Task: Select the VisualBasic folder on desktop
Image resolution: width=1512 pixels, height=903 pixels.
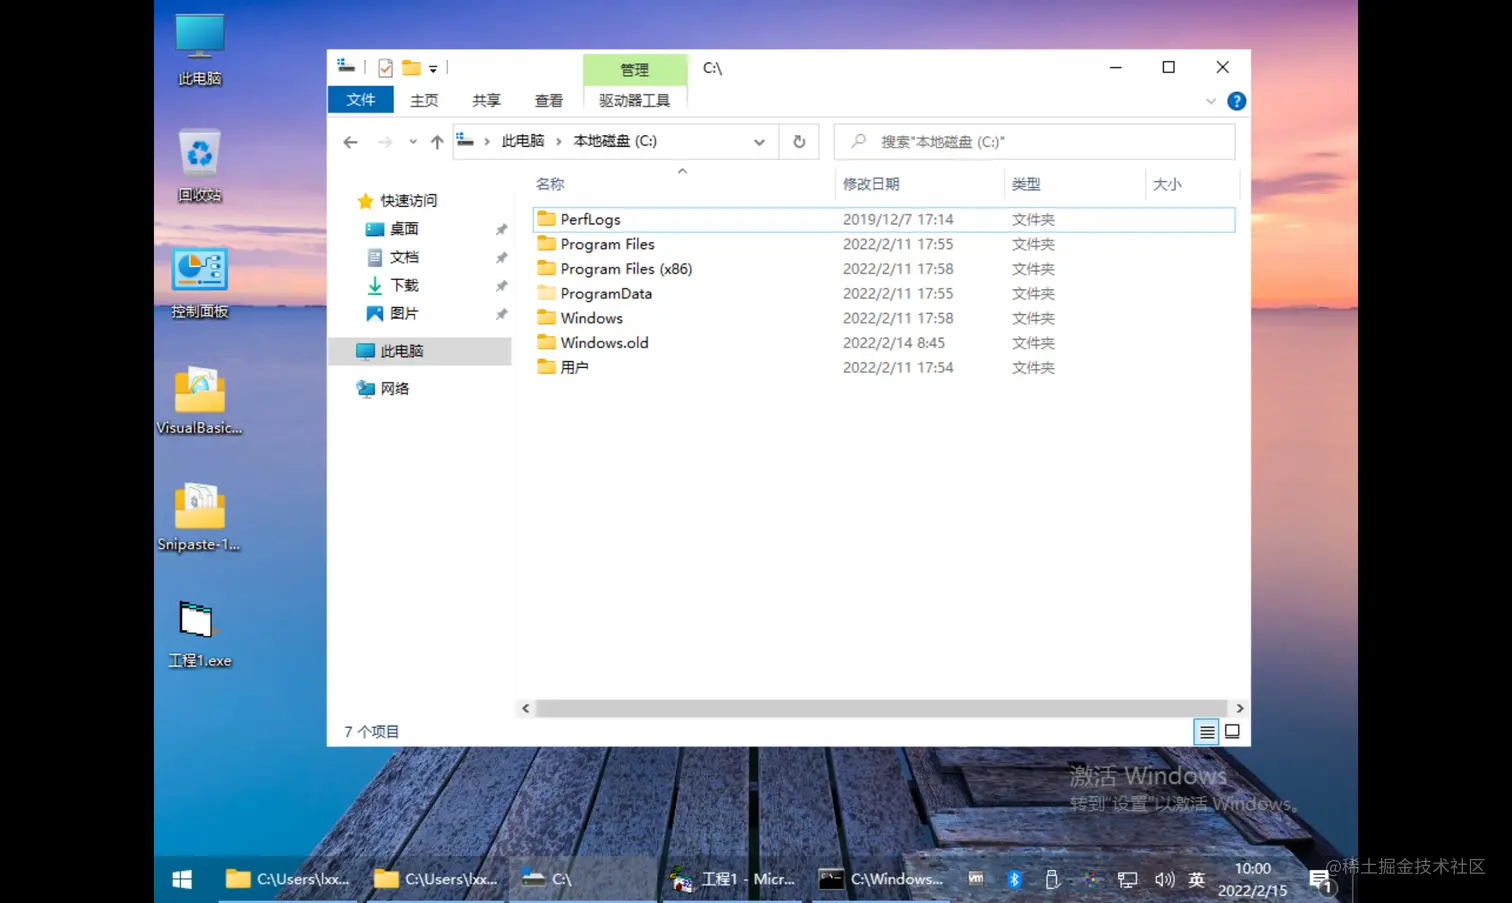Action: (199, 399)
